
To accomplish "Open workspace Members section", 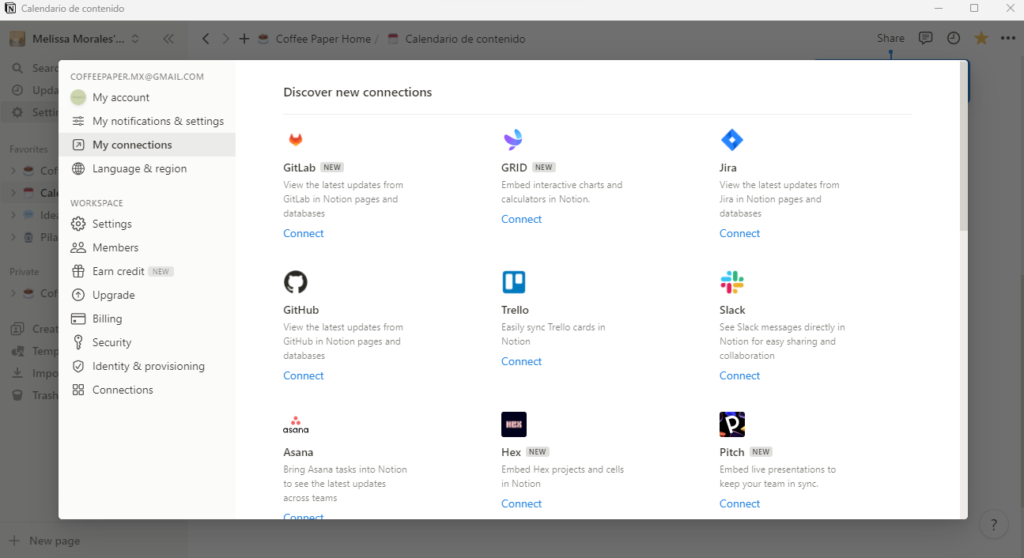I will point(147,248).
